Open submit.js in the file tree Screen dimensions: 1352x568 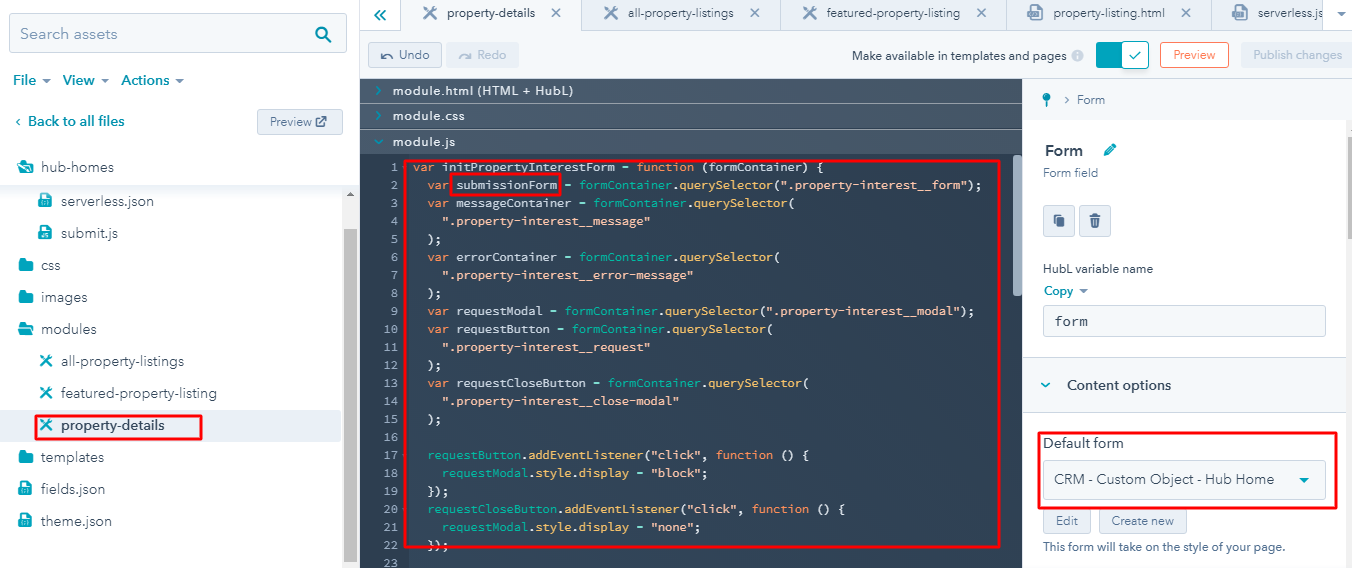coord(89,233)
